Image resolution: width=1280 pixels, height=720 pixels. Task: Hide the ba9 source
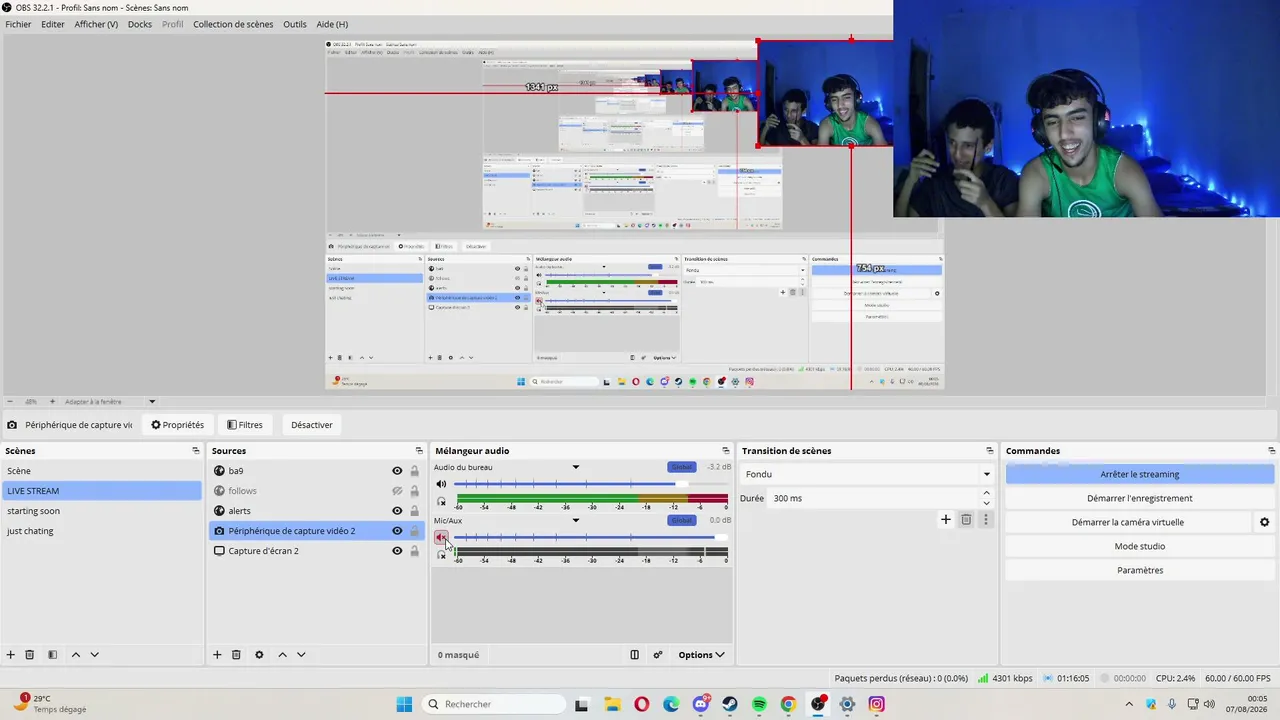pyautogui.click(x=397, y=471)
